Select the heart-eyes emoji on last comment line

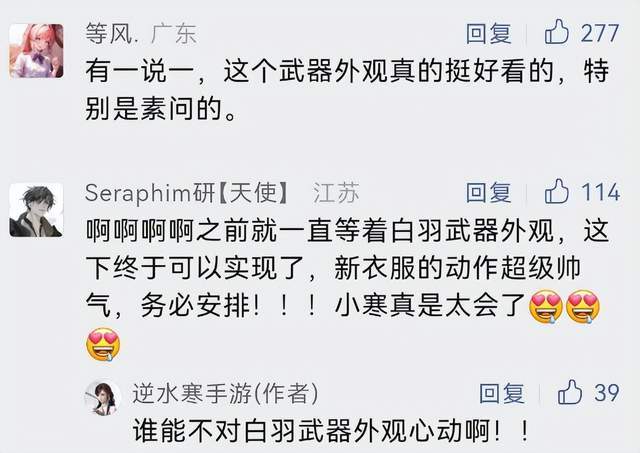click(x=103, y=345)
